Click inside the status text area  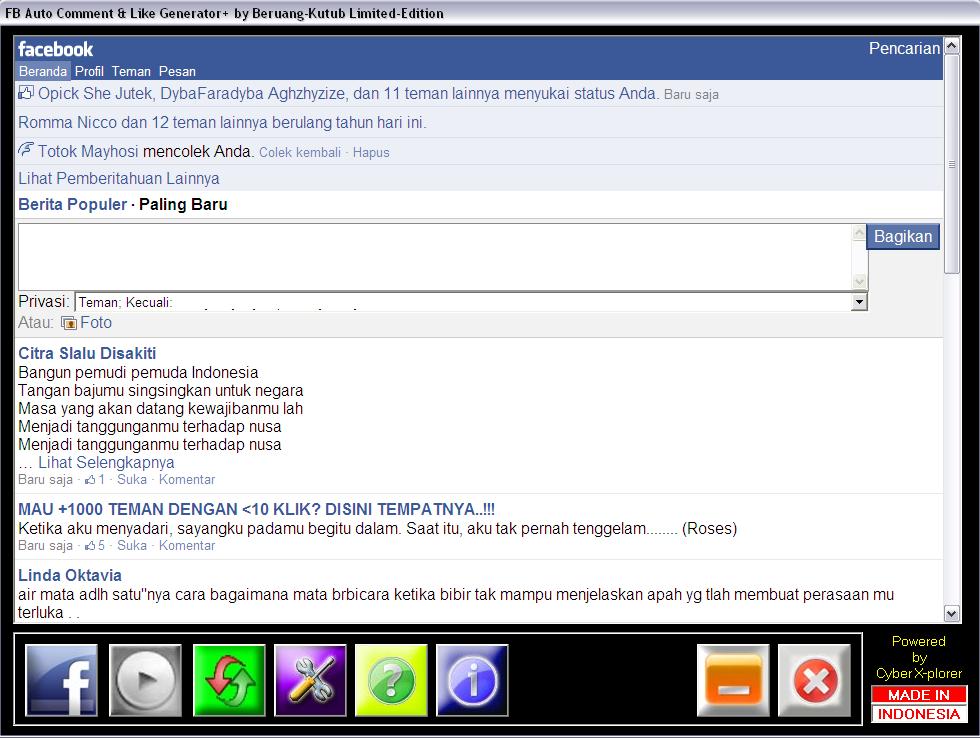[435, 257]
